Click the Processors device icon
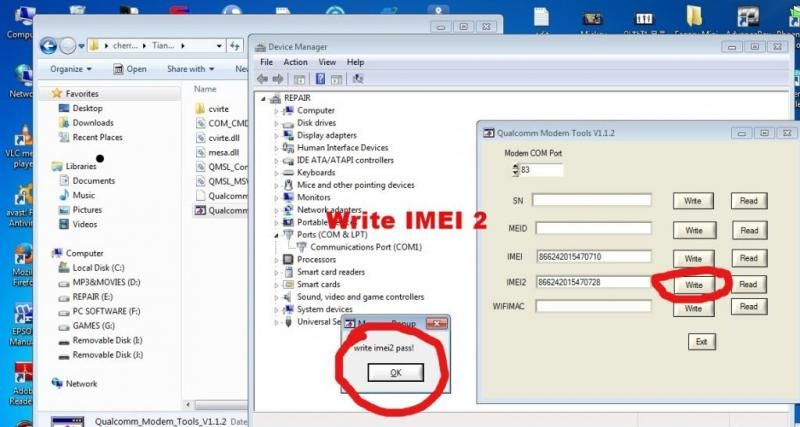This screenshot has height=427, width=800. click(x=289, y=259)
